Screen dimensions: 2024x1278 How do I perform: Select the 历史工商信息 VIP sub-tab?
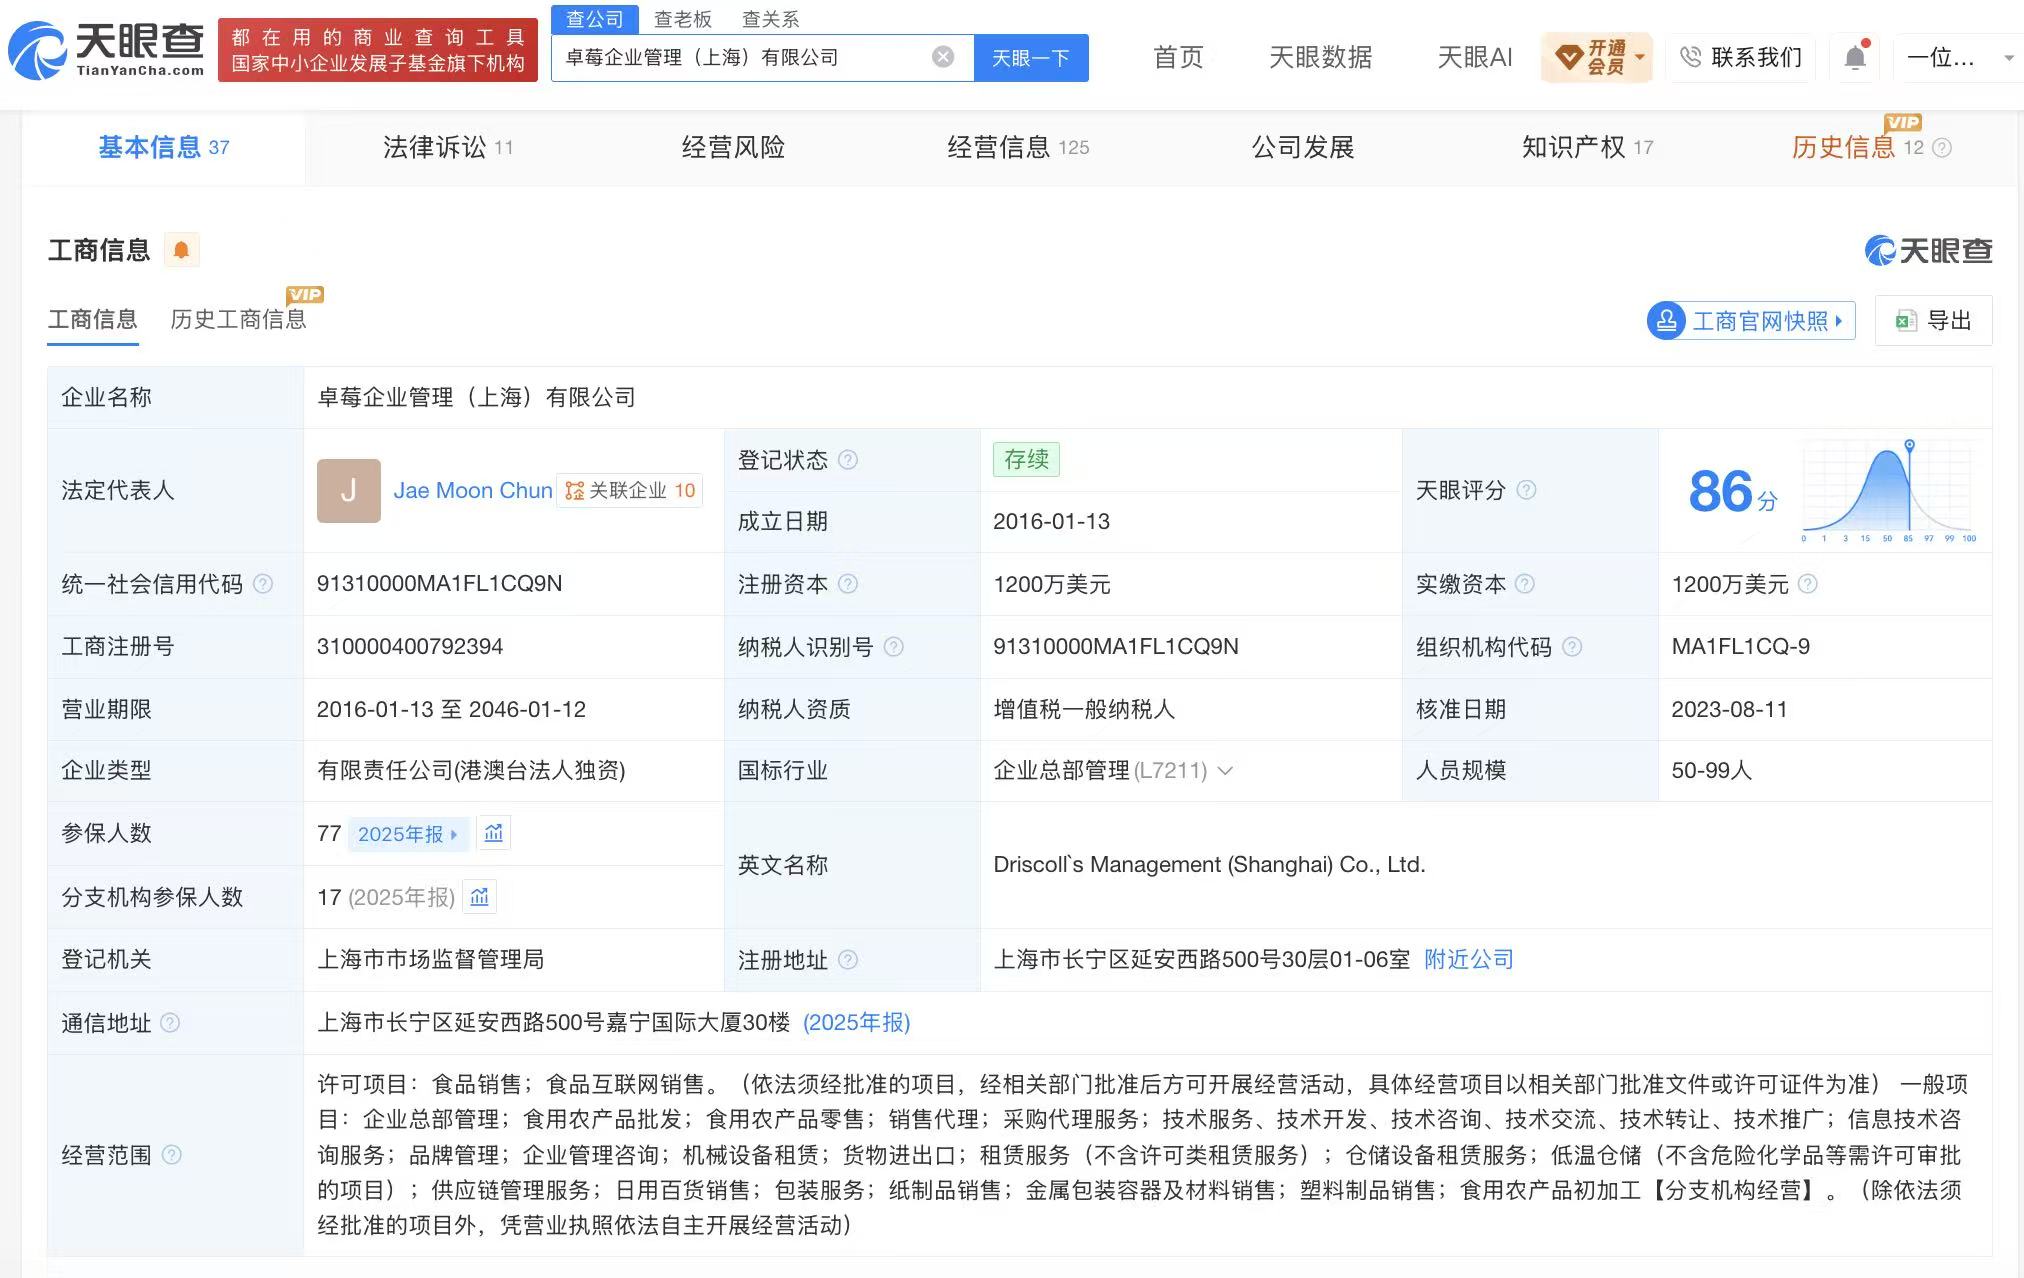pos(238,320)
